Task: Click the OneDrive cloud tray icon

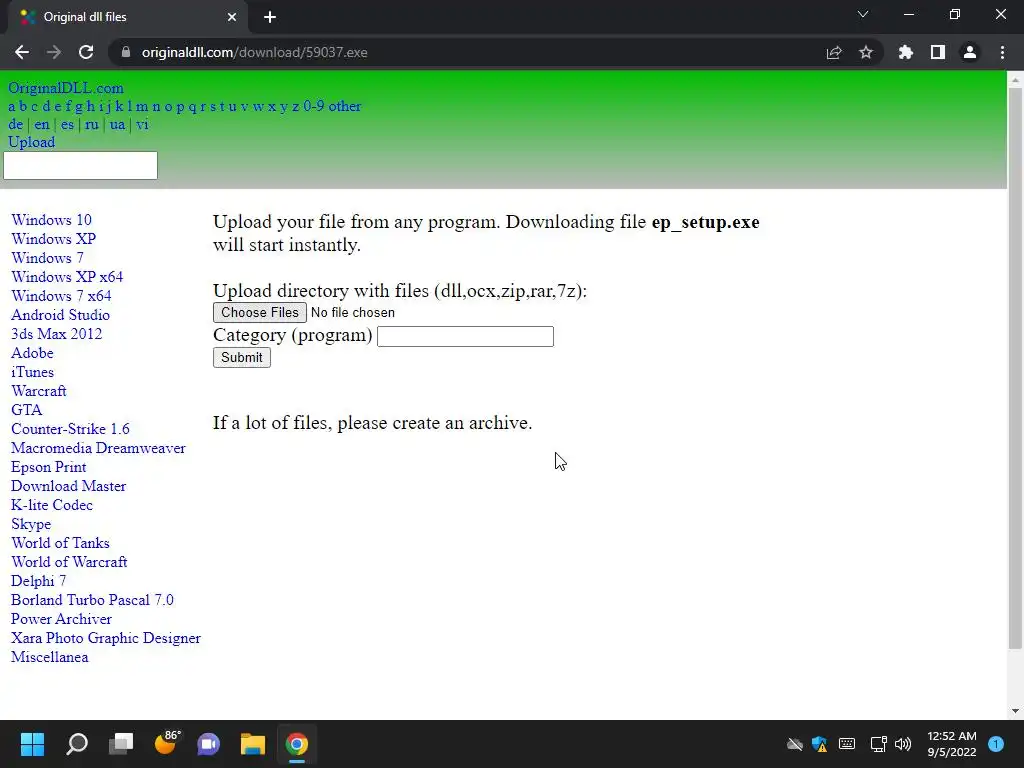Action: [x=794, y=744]
